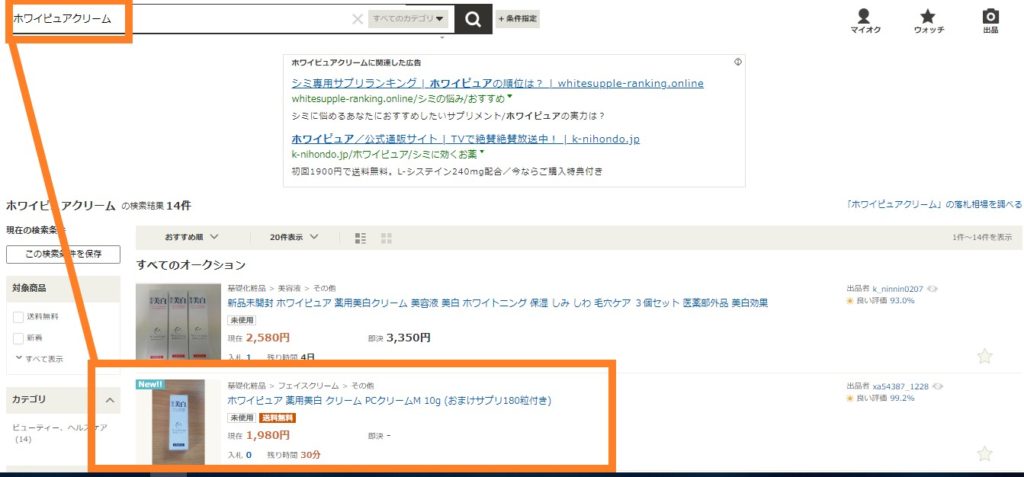Click the 美容液 breadcrumb link
The image size is (1024, 477).
(289, 288)
